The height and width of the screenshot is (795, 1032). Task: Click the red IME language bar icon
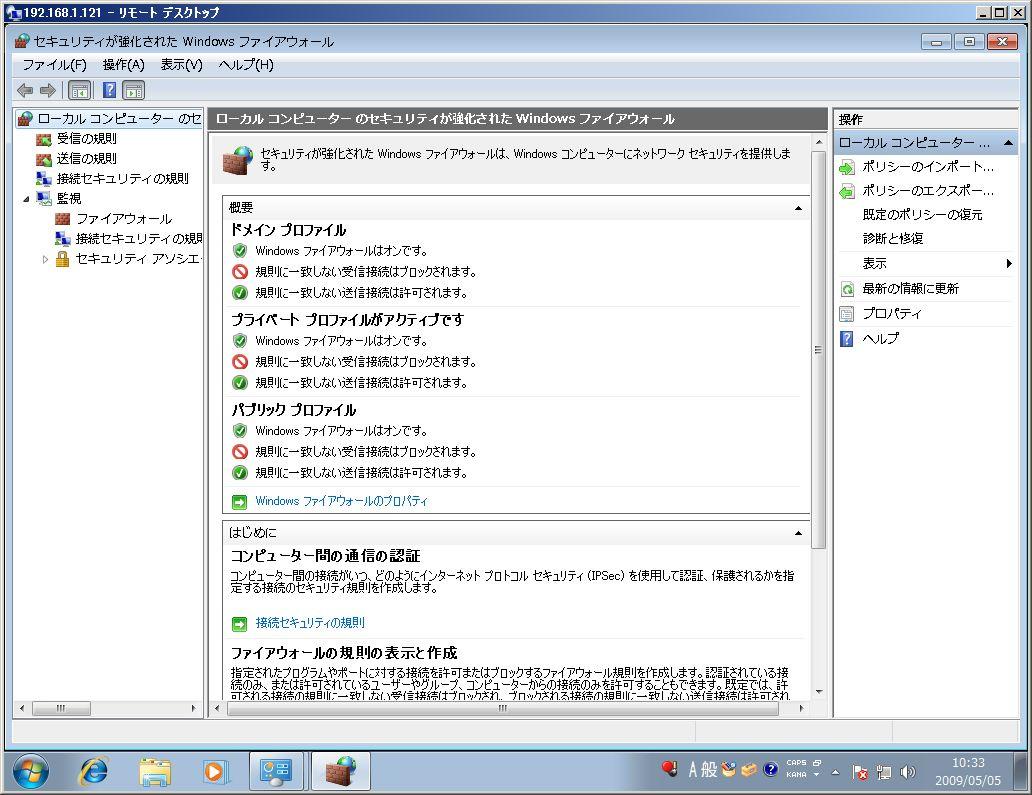(669, 768)
